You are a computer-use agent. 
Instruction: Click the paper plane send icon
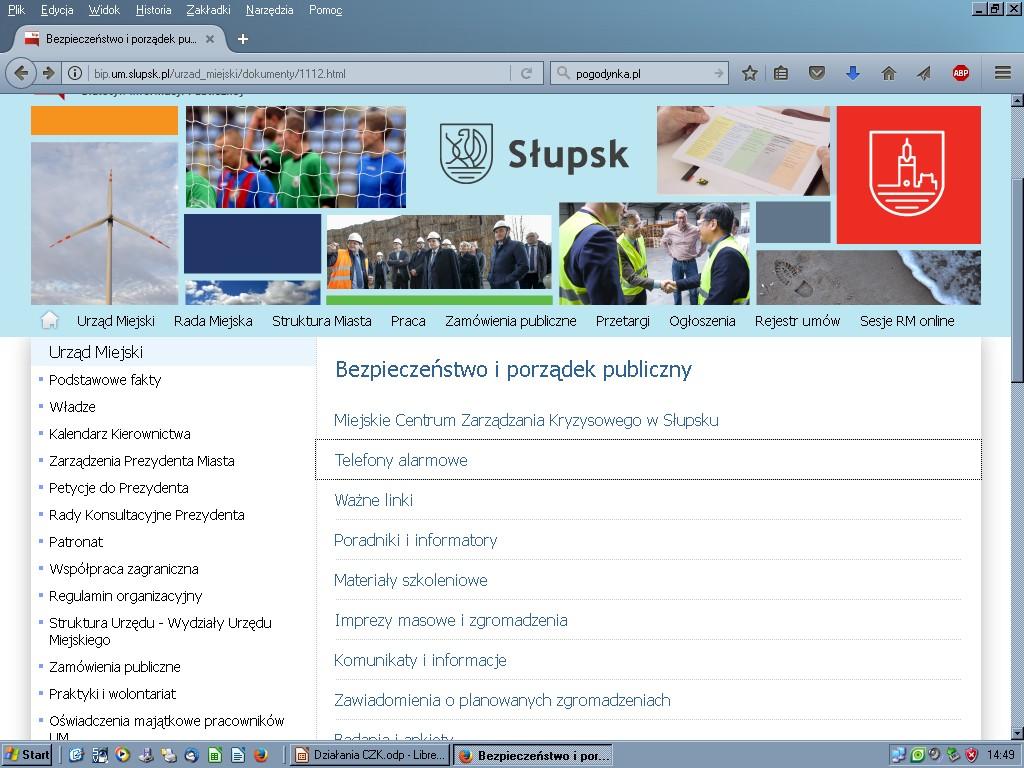[923, 73]
